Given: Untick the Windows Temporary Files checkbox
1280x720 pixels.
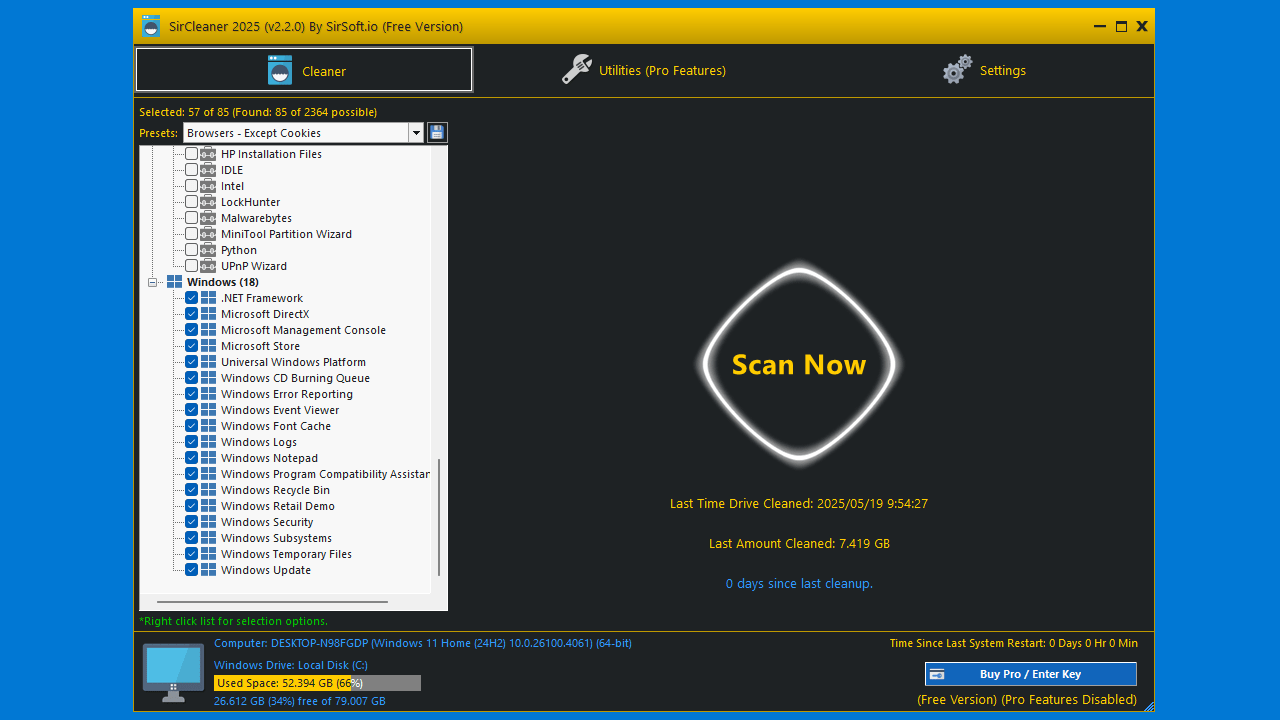Looking at the screenshot, I should (192, 554).
